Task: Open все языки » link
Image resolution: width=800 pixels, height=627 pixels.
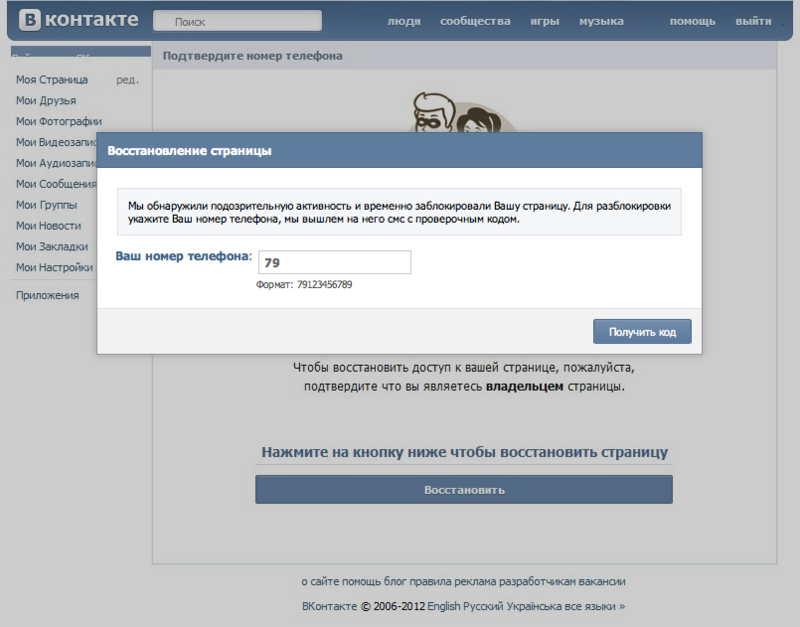Action: click(595, 607)
